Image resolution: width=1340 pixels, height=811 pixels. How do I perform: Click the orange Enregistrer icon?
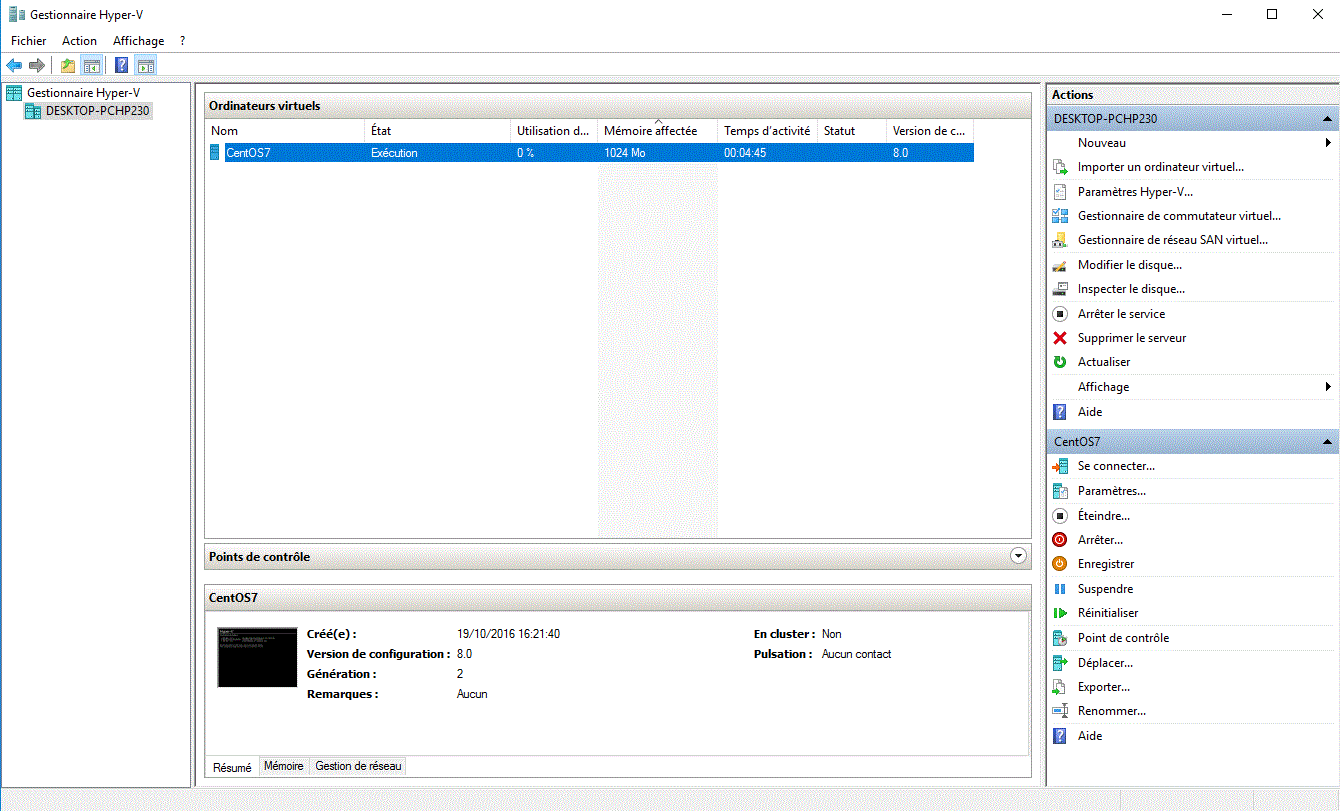(x=1060, y=564)
